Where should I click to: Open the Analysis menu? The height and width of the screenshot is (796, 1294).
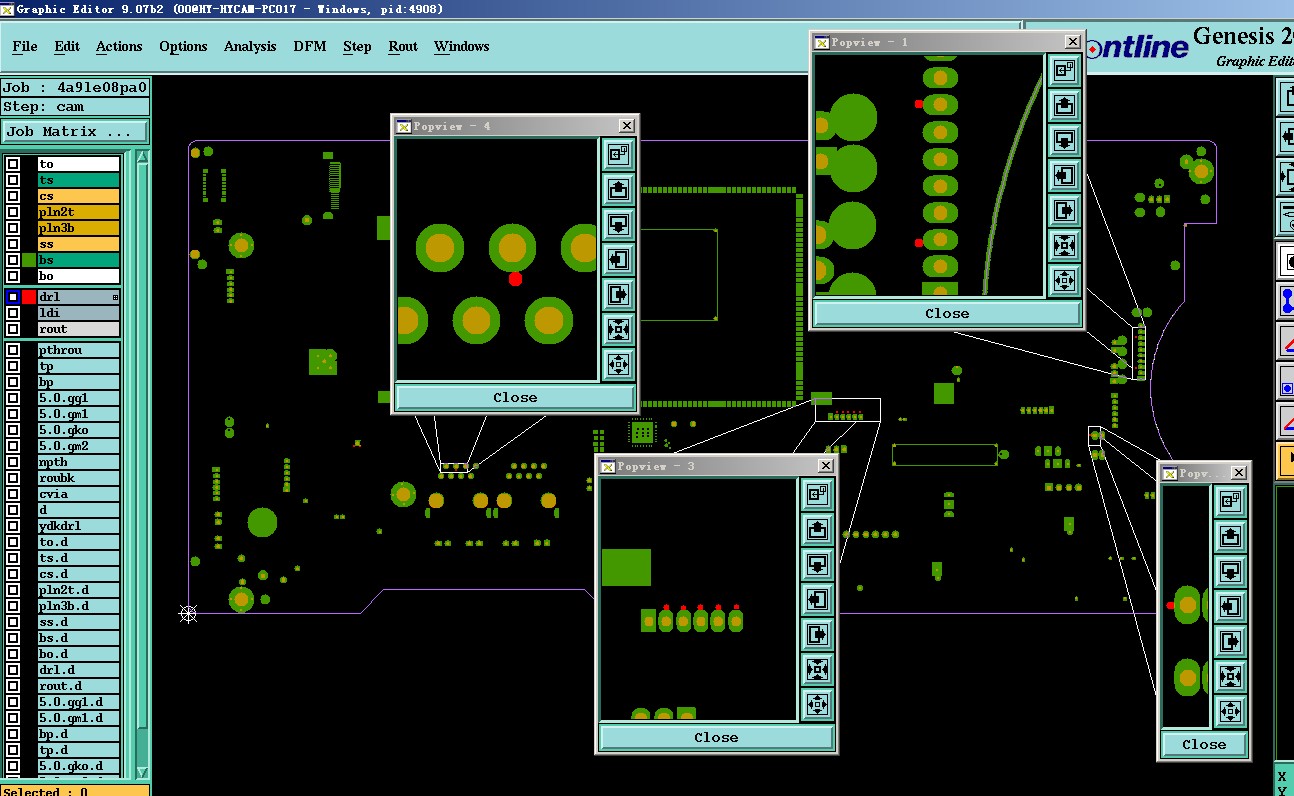[250, 46]
